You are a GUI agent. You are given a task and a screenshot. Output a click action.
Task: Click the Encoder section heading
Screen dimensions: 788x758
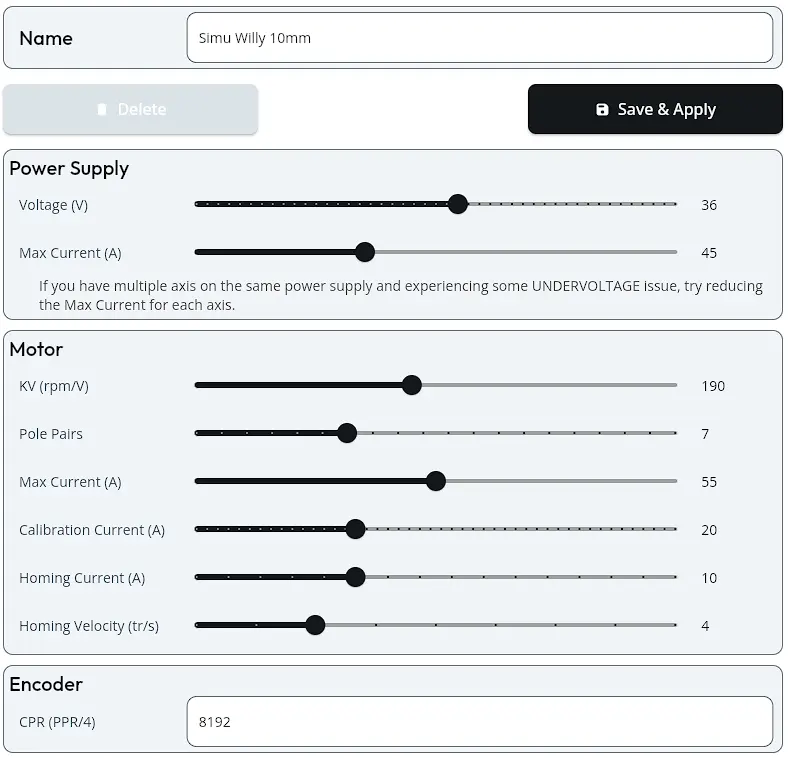(x=46, y=684)
